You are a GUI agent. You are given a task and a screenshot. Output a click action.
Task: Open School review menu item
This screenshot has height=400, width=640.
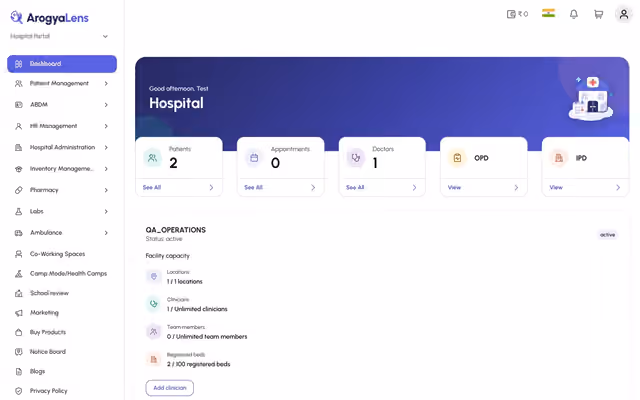pos(62,293)
